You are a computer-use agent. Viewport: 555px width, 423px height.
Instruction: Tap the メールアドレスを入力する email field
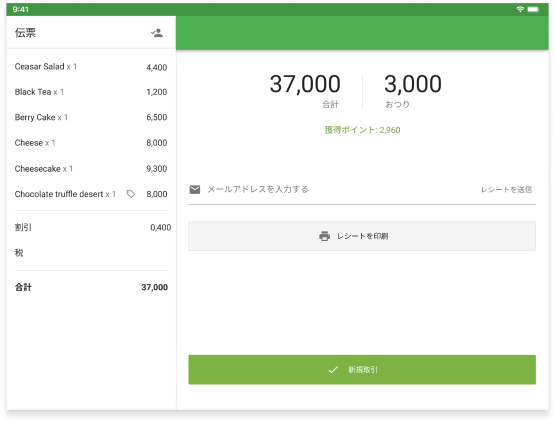coord(333,189)
